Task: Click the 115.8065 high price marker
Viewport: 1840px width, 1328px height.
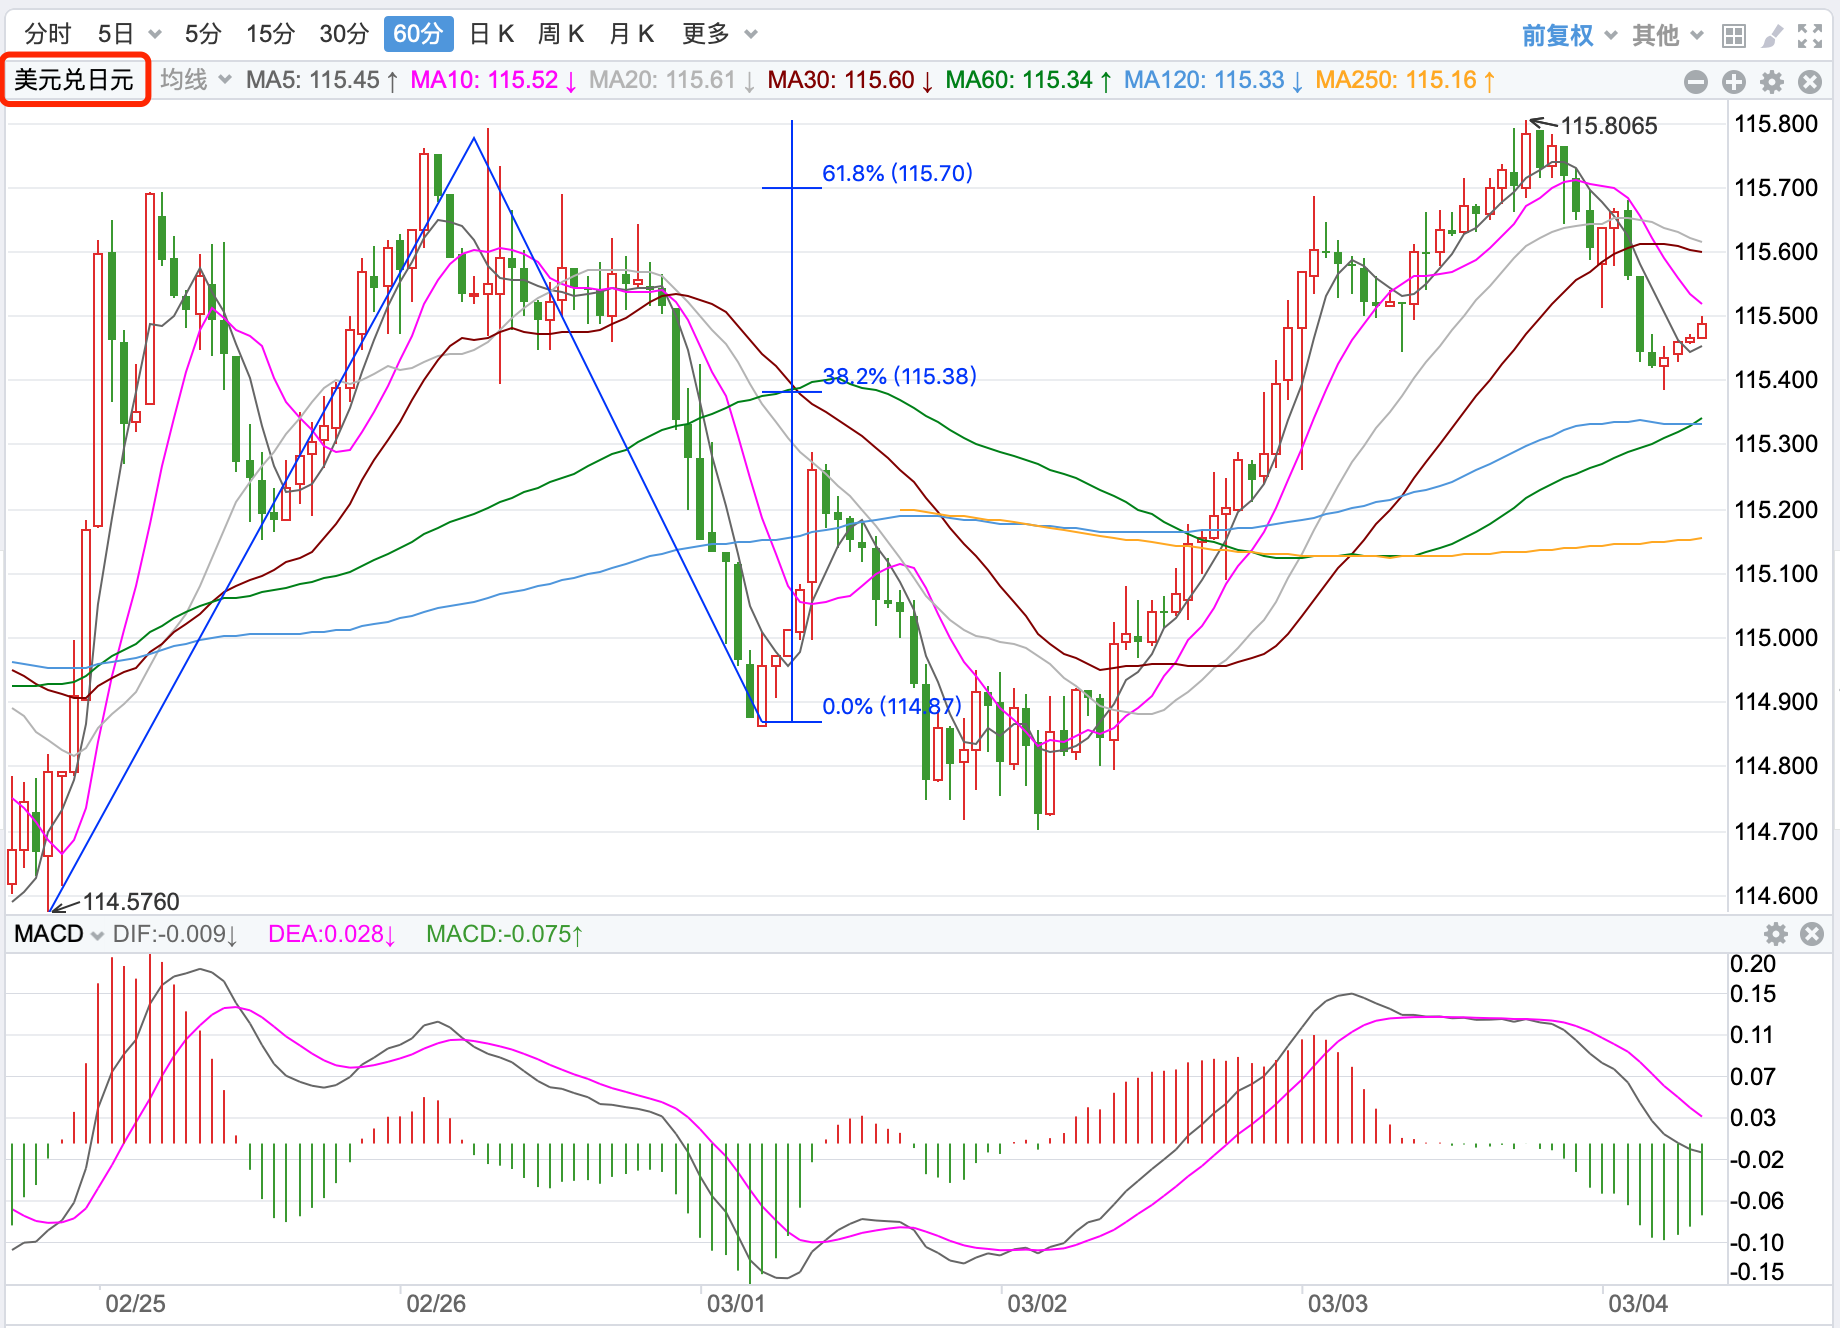Action: coord(1609,126)
